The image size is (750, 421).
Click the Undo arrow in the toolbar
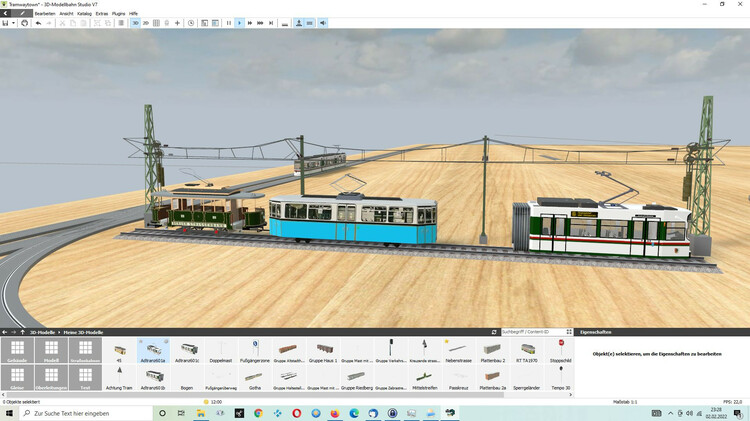pos(38,23)
